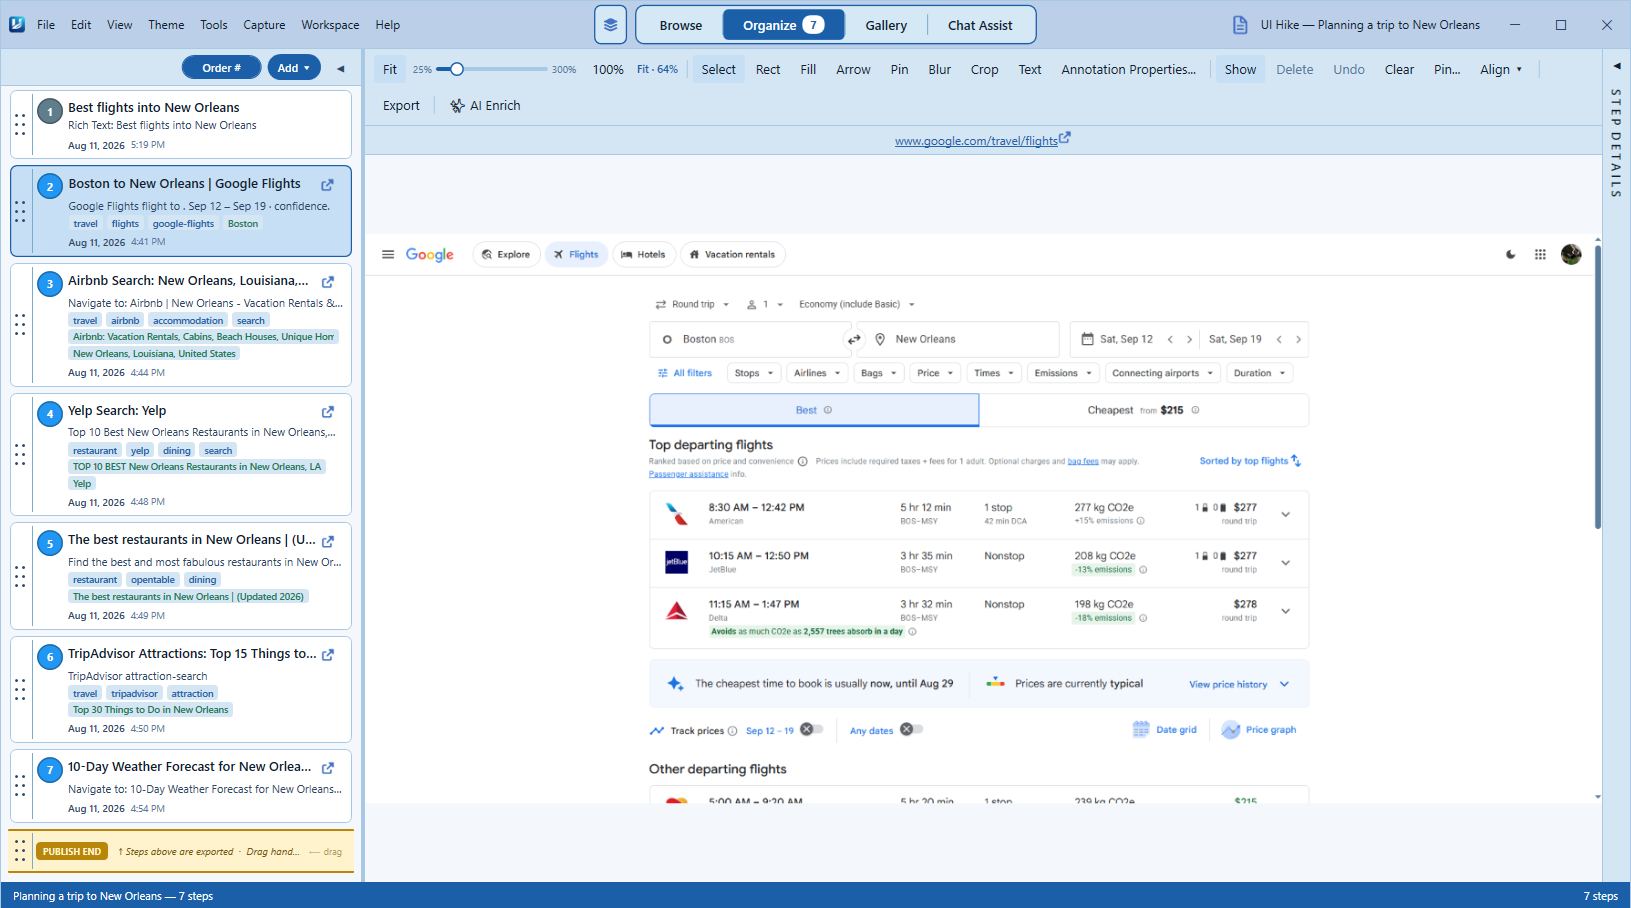Click the UI Hike app logo
Viewport: 1631px width, 908px height.
17,25
